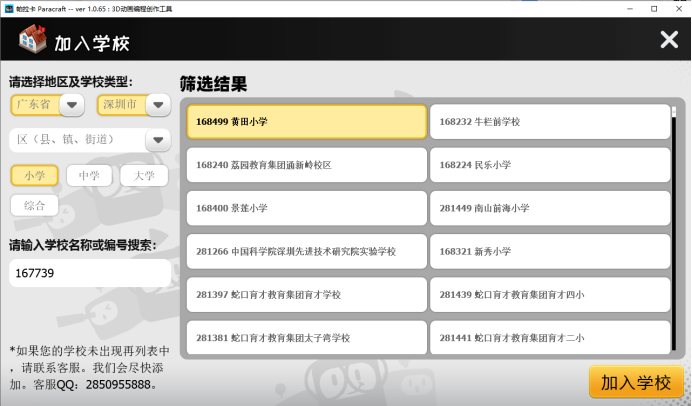The height and width of the screenshot is (406, 692).
Task: Expand the 区（县、镇、街道）district dropdown
Action: pos(157,140)
